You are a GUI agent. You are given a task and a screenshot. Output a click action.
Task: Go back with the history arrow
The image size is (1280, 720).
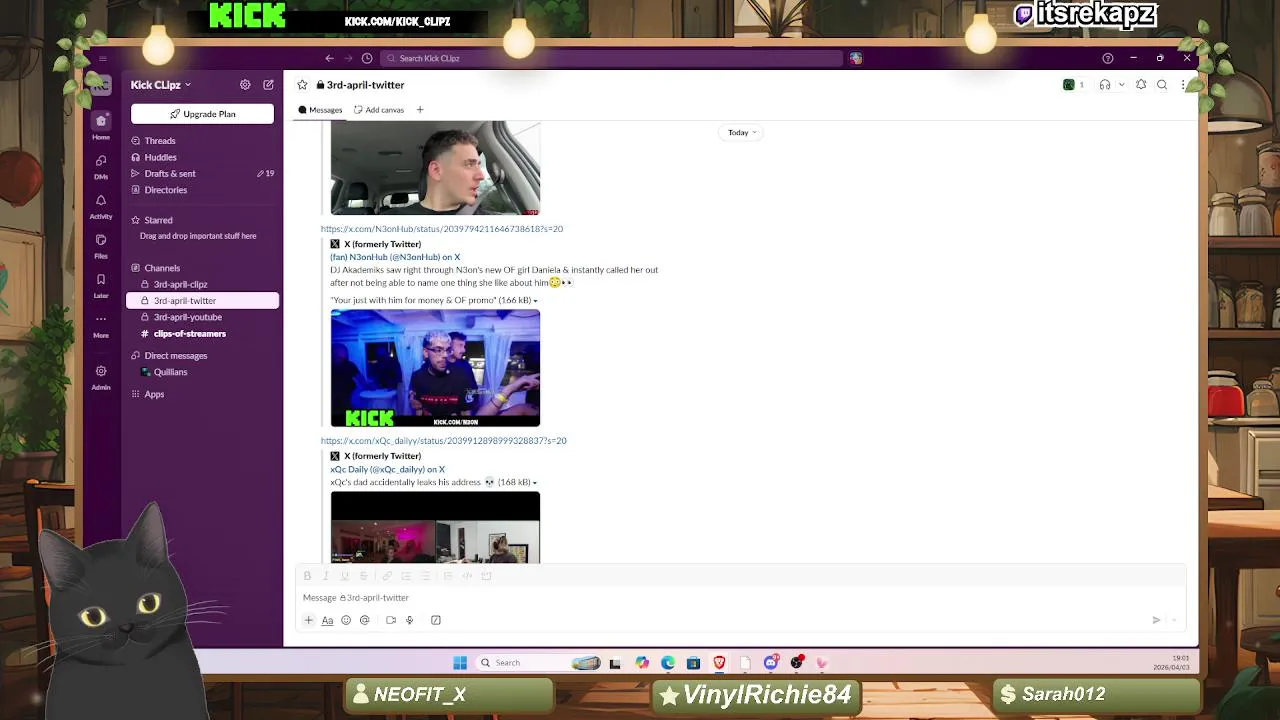329,58
